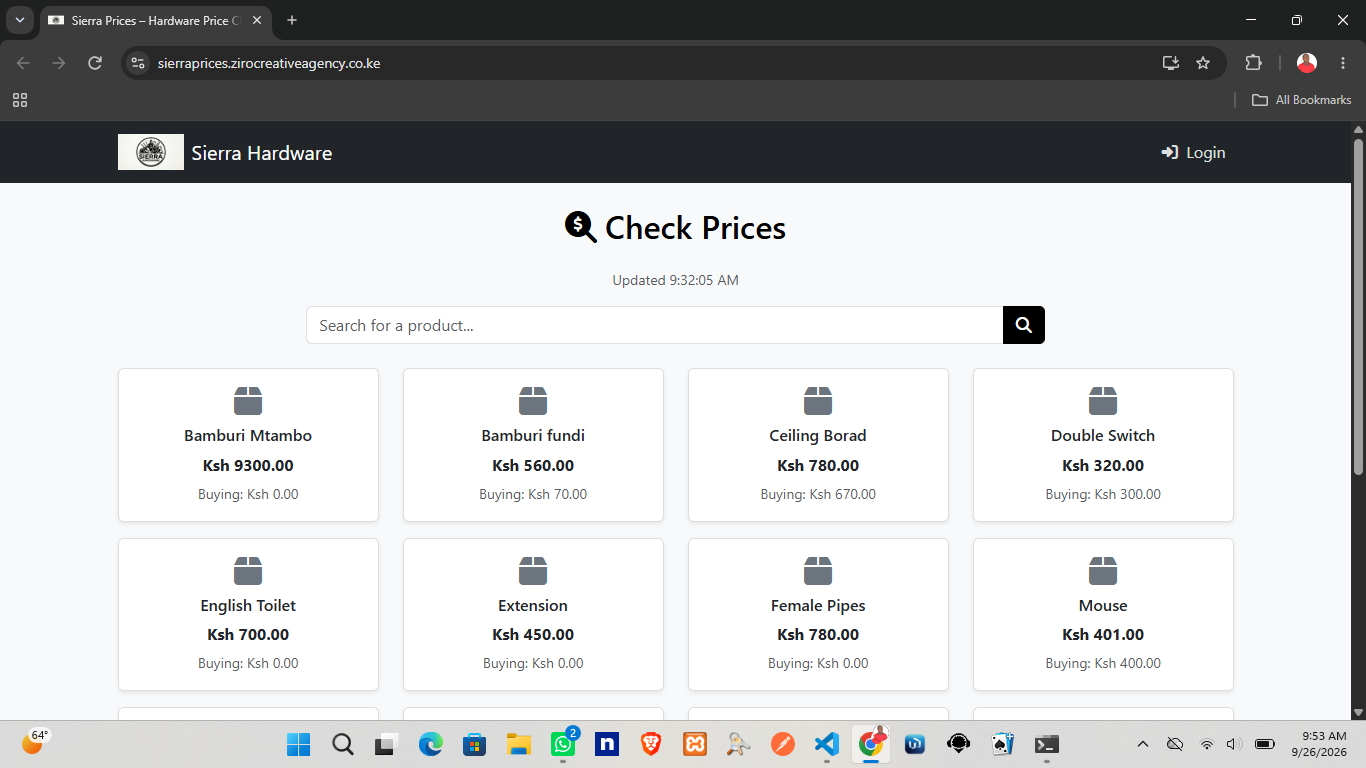The image size is (1366, 768).
Task: Click the box icon above Bamburi Mtambo
Action: coord(248,401)
